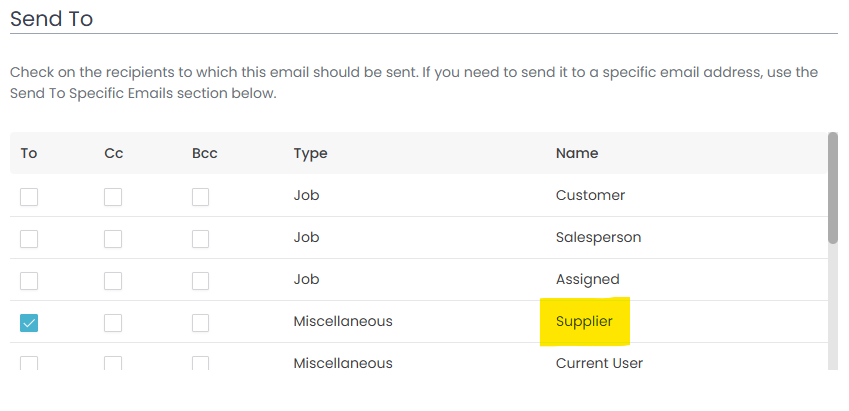Tick the Bcc checkbox for Salesperson
Image resolution: width=849 pixels, height=411 pixels.
click(201, 239)
